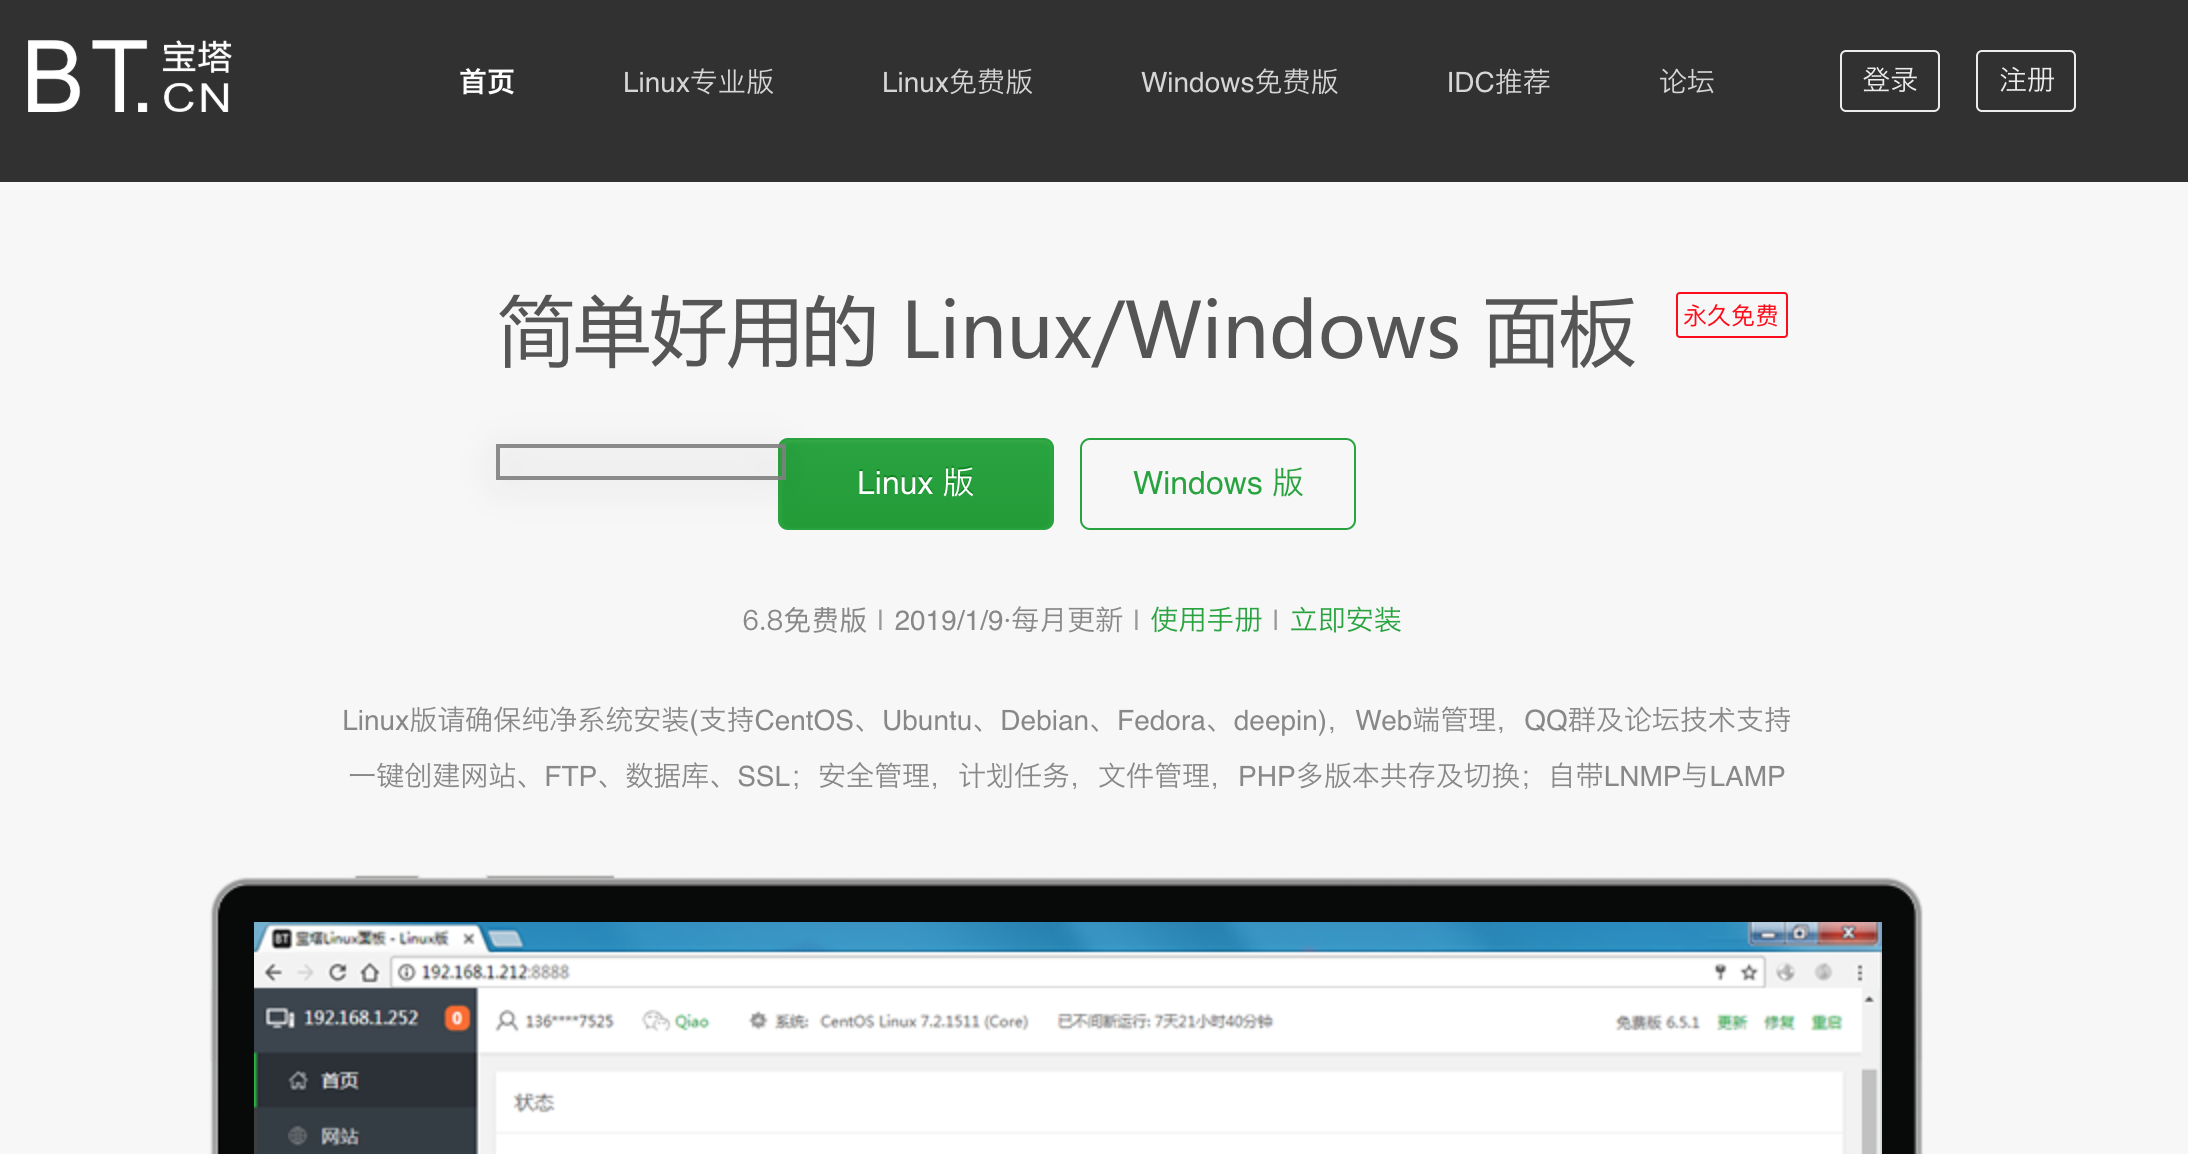Click the panel preview's bookmark star icon
Screen dimensions: 2188x1154
1749,972
